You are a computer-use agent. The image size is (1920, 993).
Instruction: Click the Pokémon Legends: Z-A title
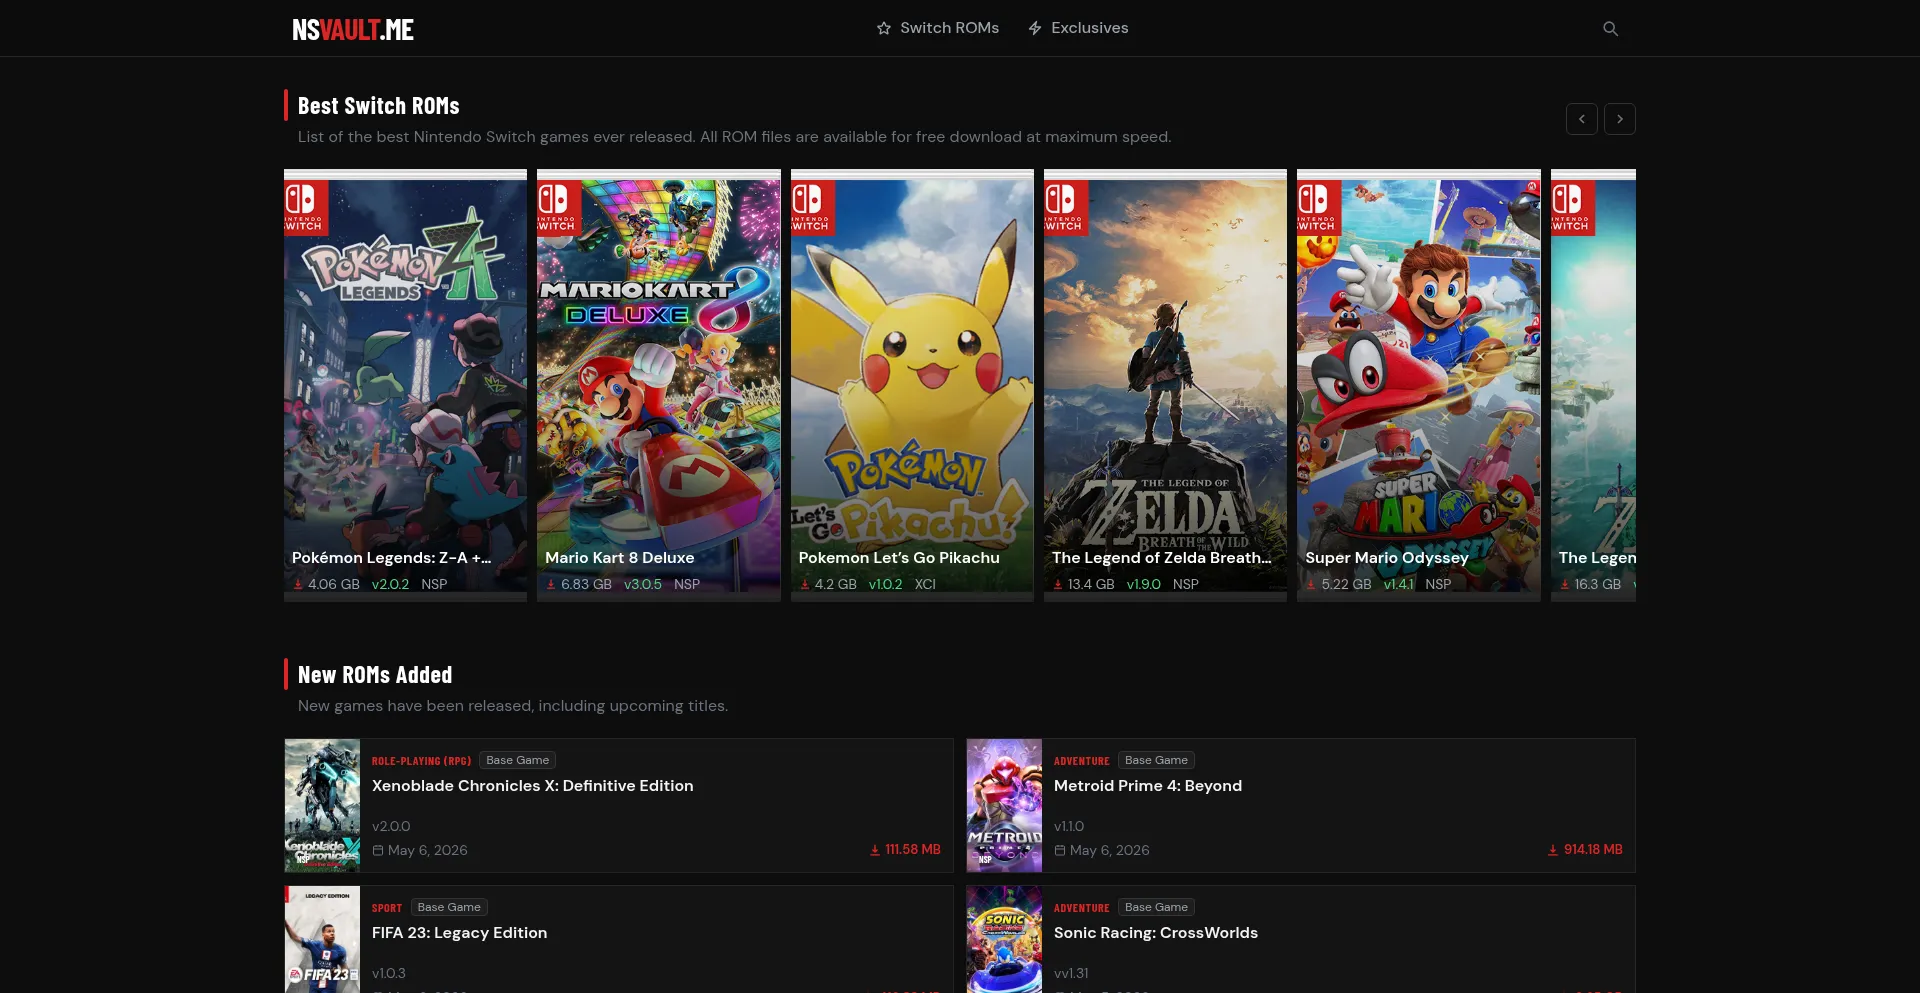[391, 558]
